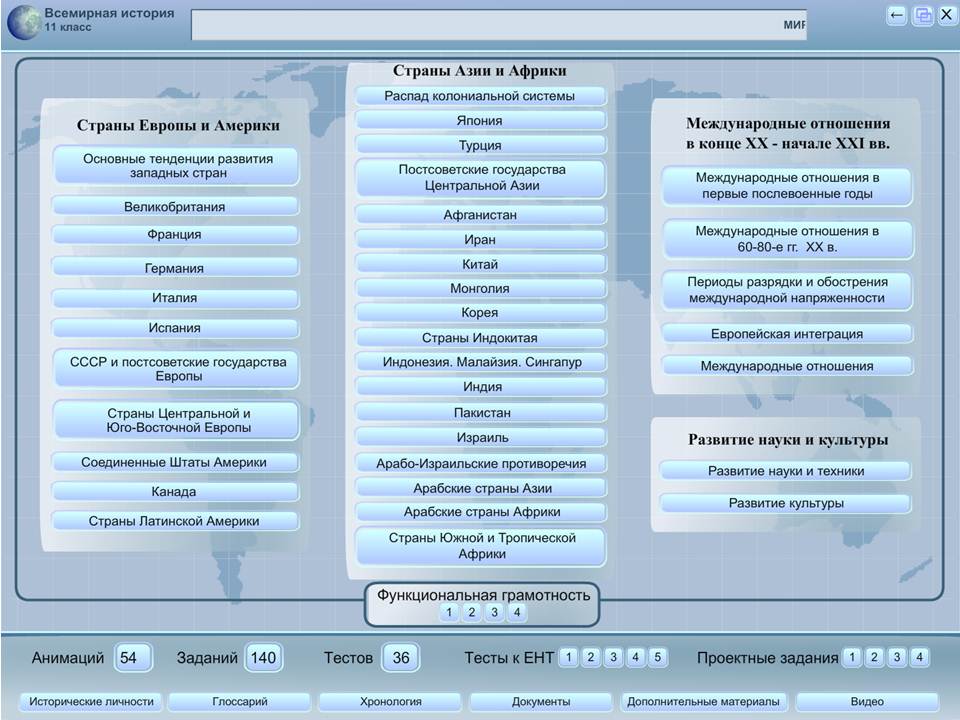Select Индонезия. Малайзия. Сингапур

(481, 362)
